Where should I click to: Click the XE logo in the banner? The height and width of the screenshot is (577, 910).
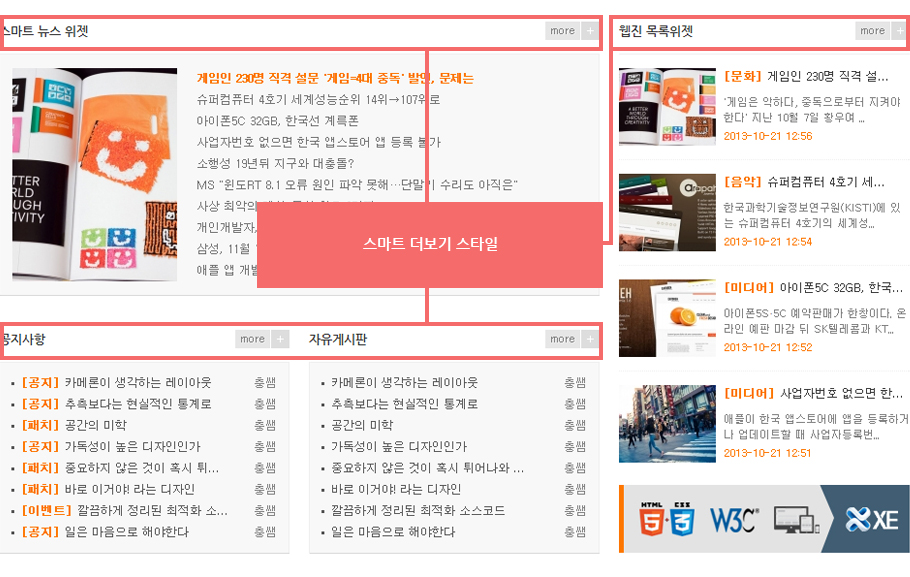872,520
